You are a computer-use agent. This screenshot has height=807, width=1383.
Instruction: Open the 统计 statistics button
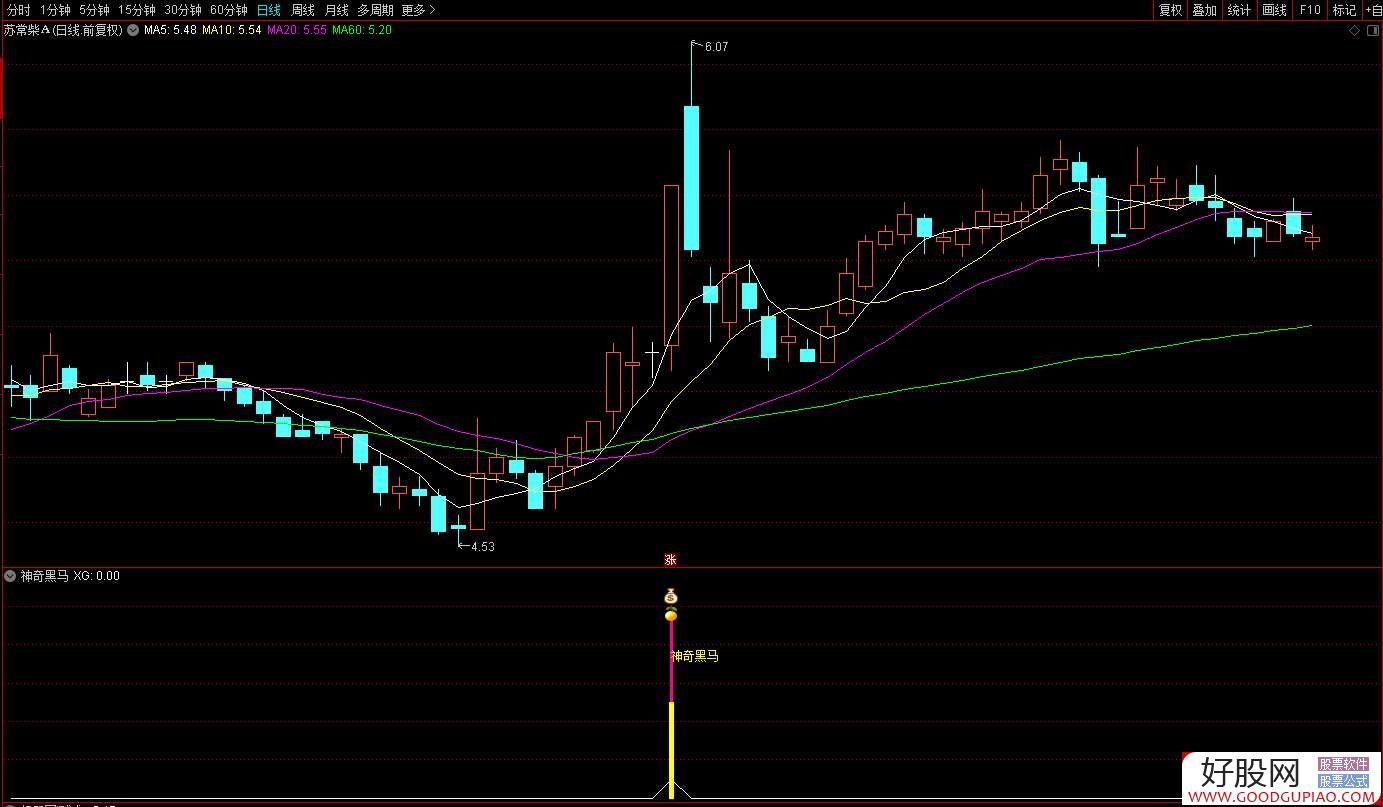[1239, 10]
